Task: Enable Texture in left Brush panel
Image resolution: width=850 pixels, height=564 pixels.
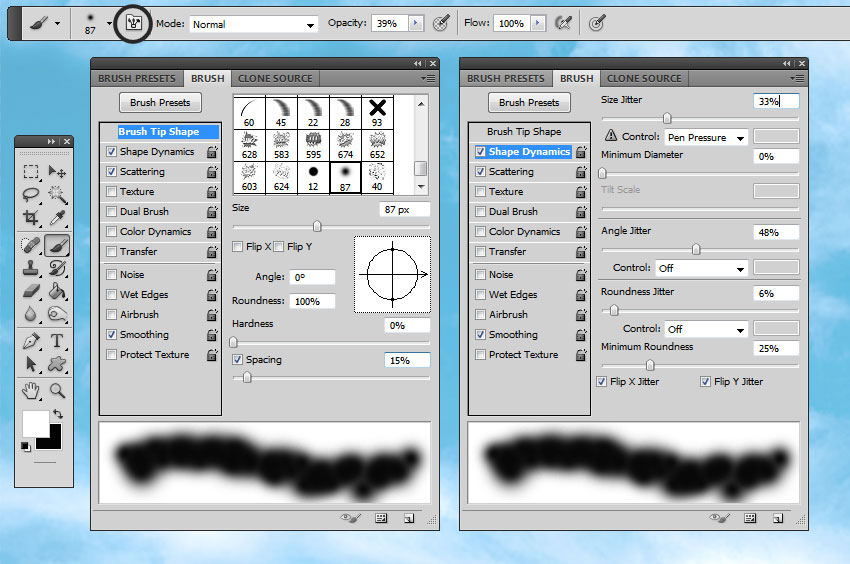Action: pos(111,191)
